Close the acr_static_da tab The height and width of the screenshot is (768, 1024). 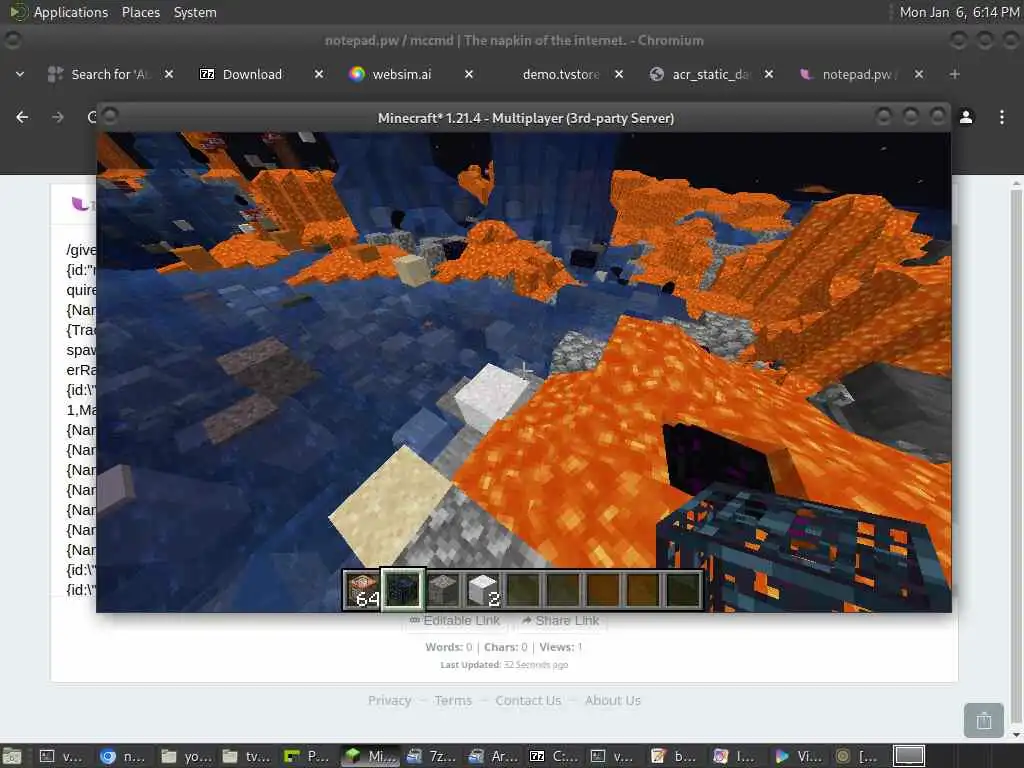[769, 74]
